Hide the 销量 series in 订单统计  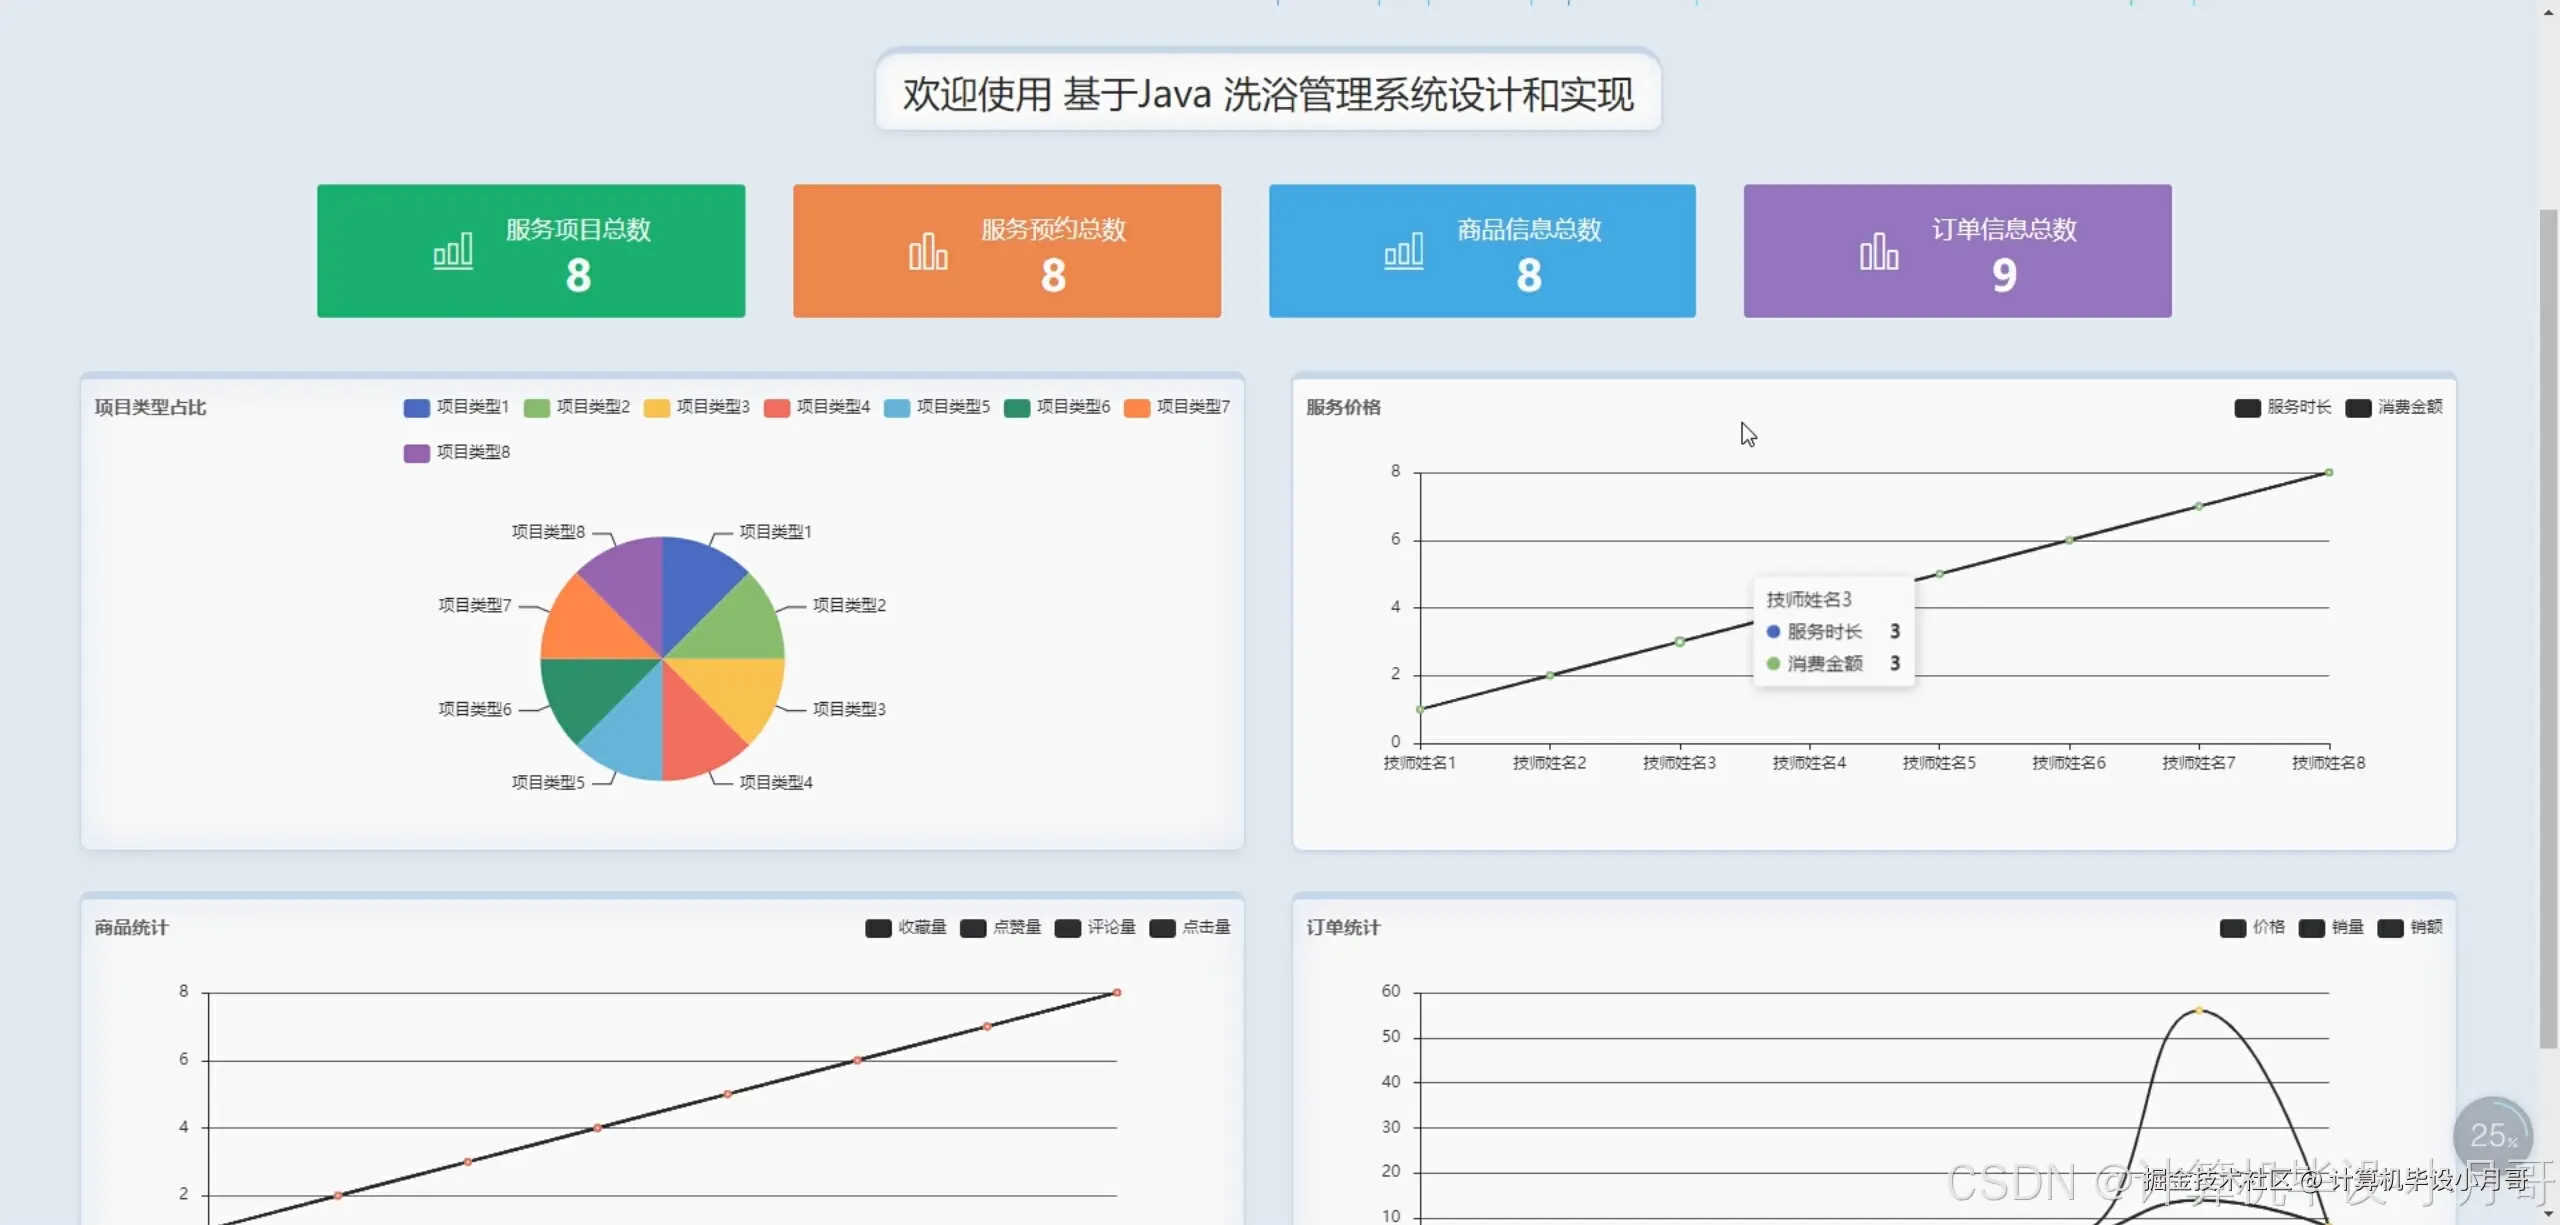click(2330, 928)
